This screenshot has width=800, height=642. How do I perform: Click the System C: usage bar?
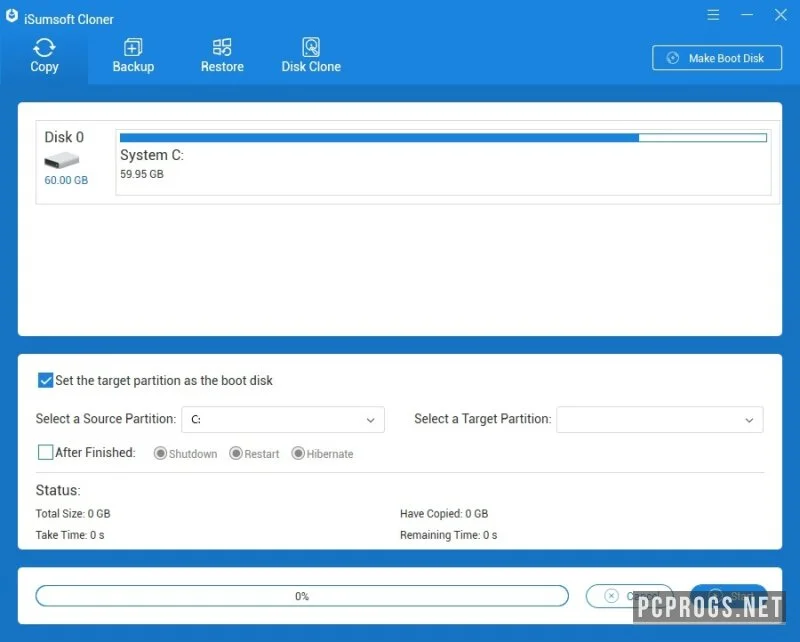tap(443, 137)
